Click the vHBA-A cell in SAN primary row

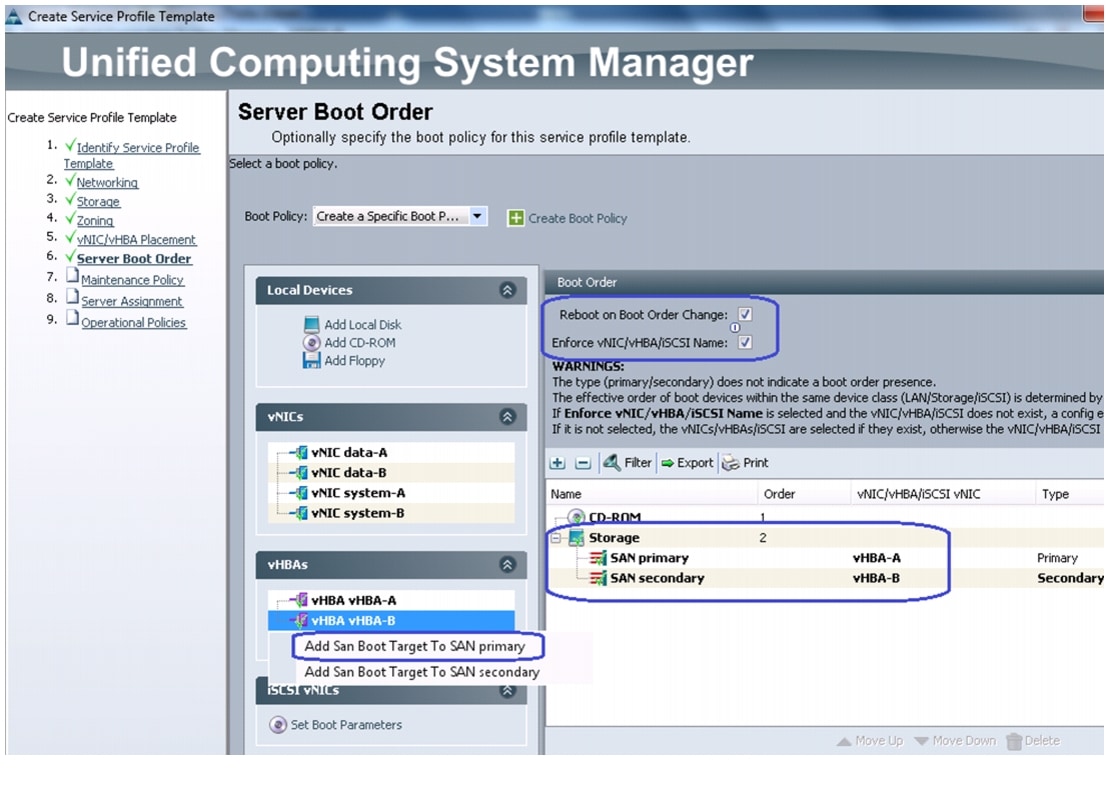click(877, 558)
